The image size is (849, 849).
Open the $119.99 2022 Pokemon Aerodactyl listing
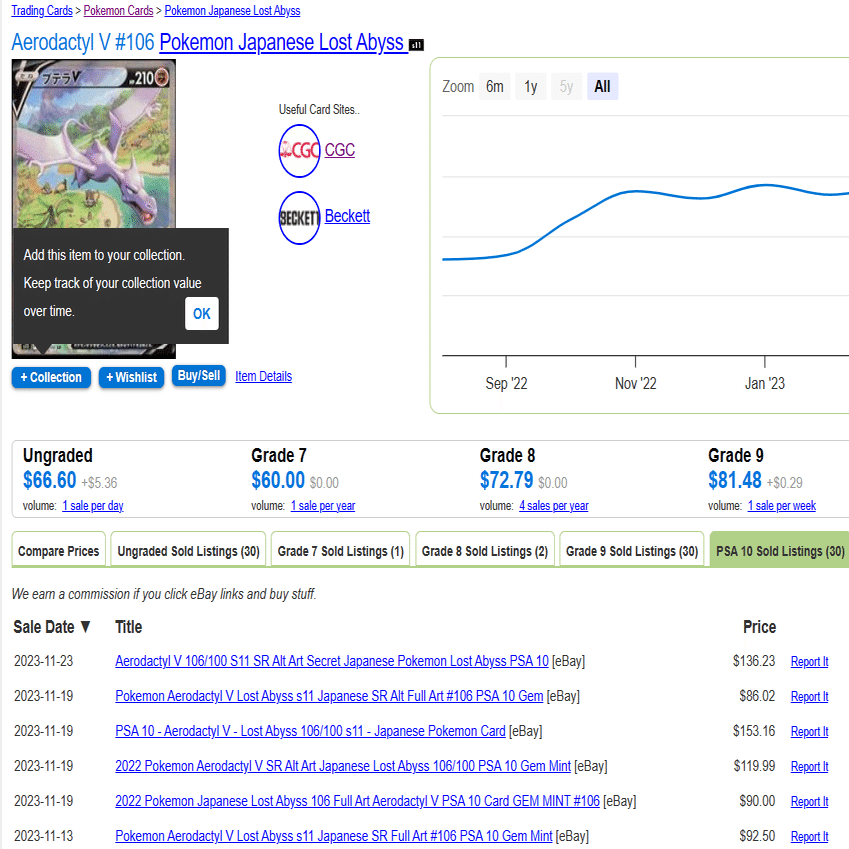[343, 766]
